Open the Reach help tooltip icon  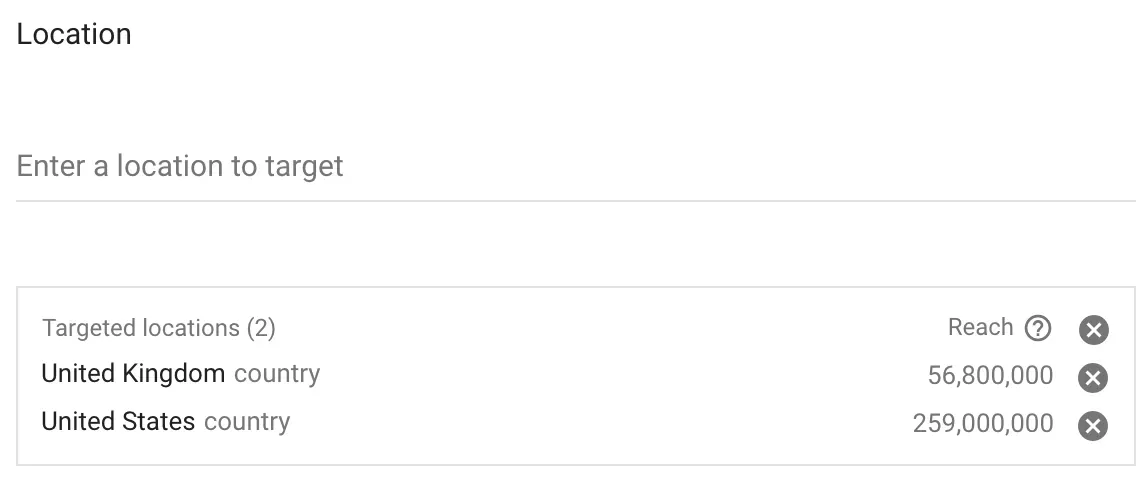(1039, 328)
